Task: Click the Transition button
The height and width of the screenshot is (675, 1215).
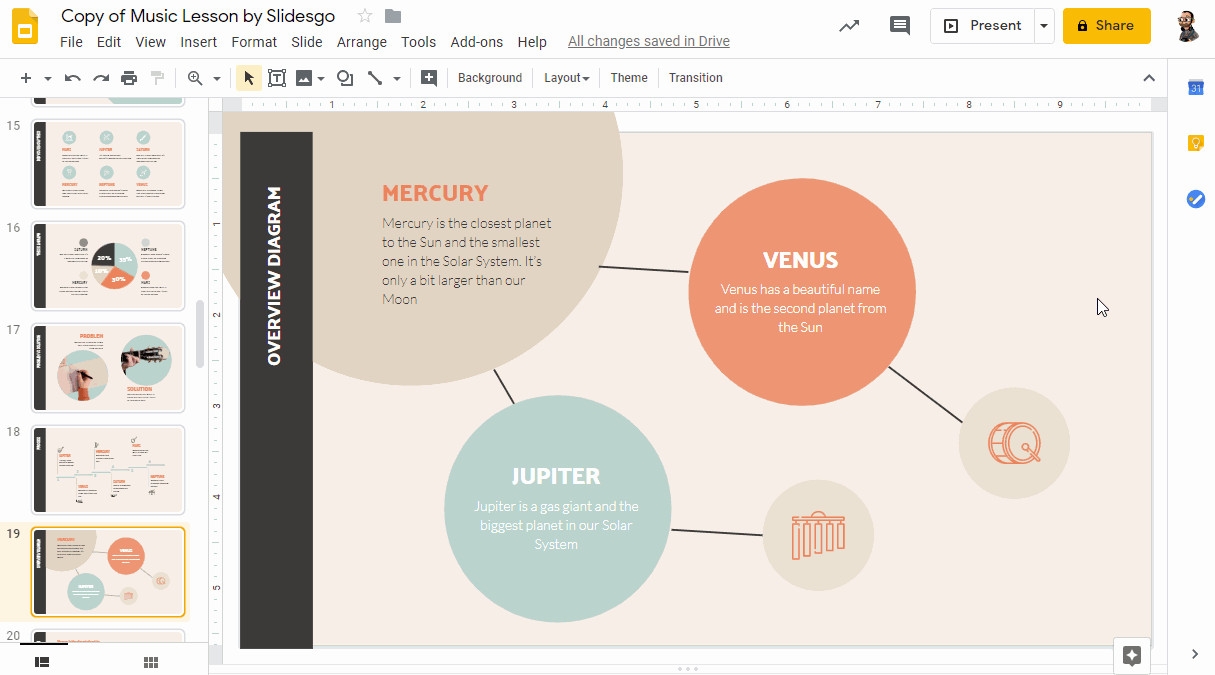Action: tap(696, 78)
